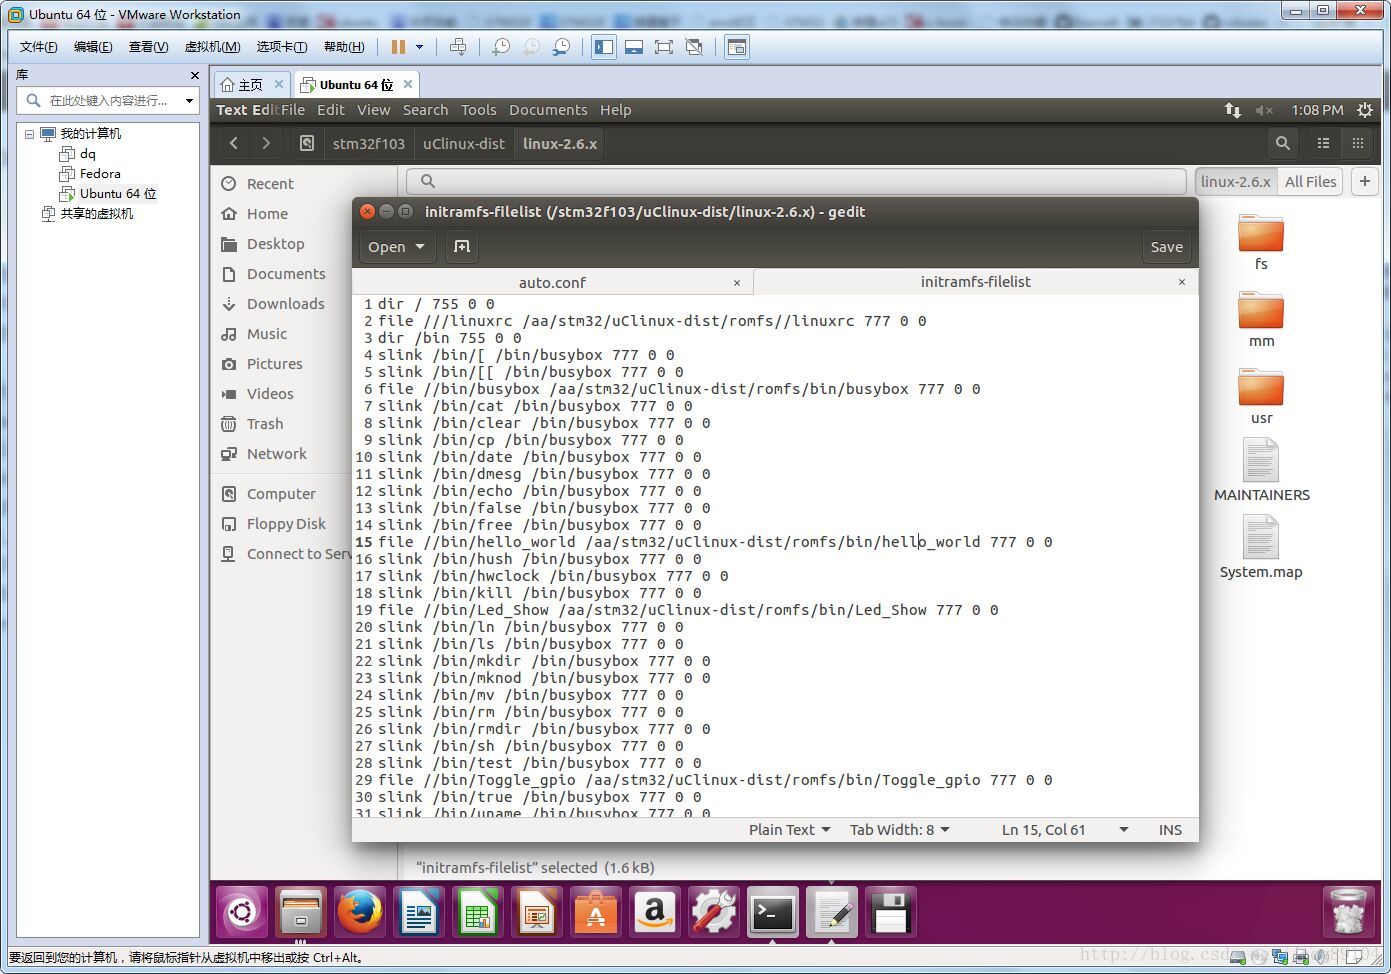Toggle the thumbnail bar view icon

click(x=634, y=47)
